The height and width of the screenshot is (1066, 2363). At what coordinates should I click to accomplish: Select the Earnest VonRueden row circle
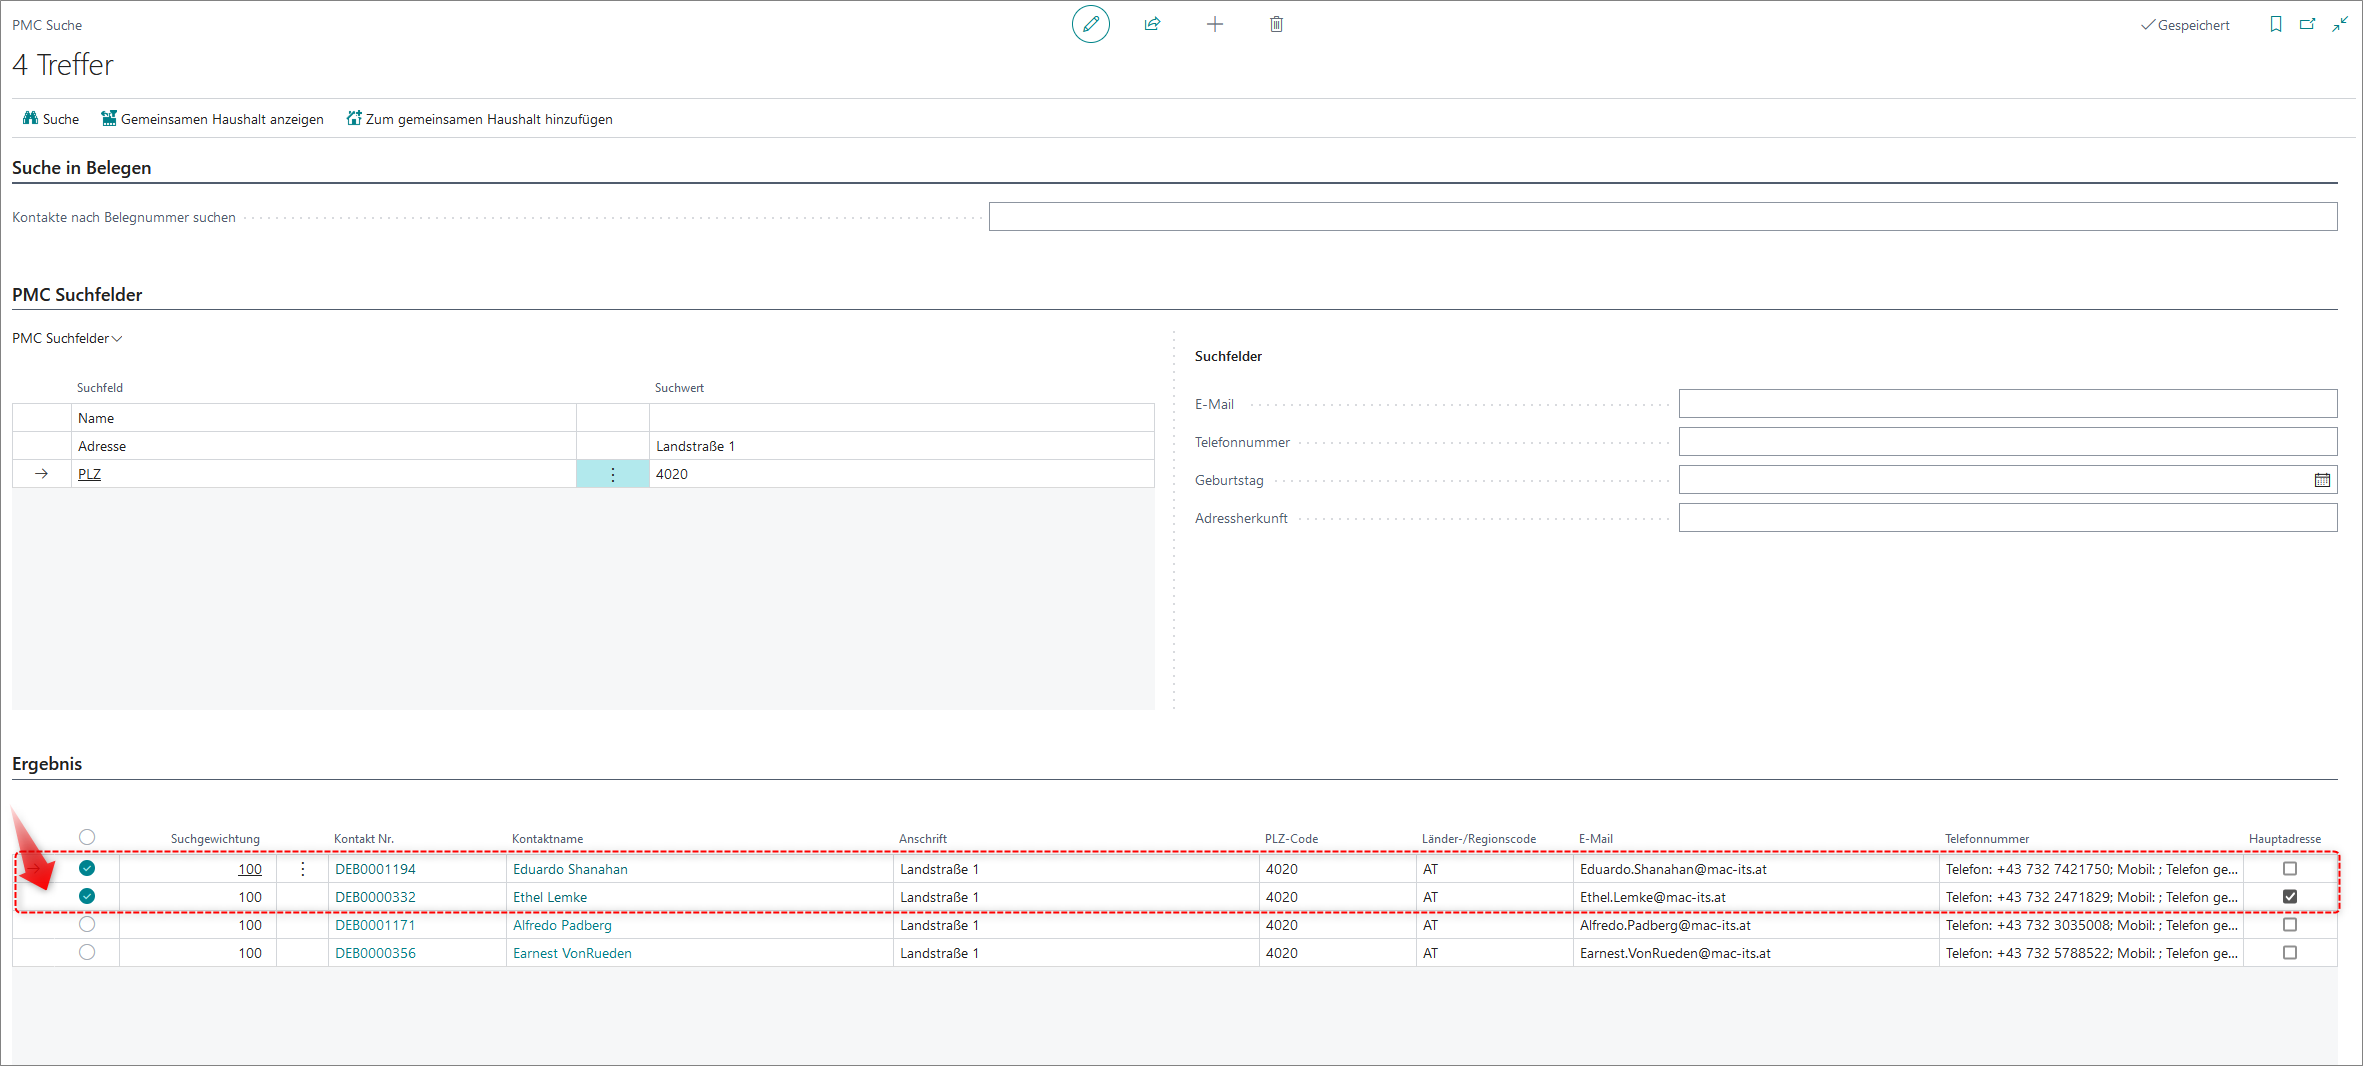[87, 952]
